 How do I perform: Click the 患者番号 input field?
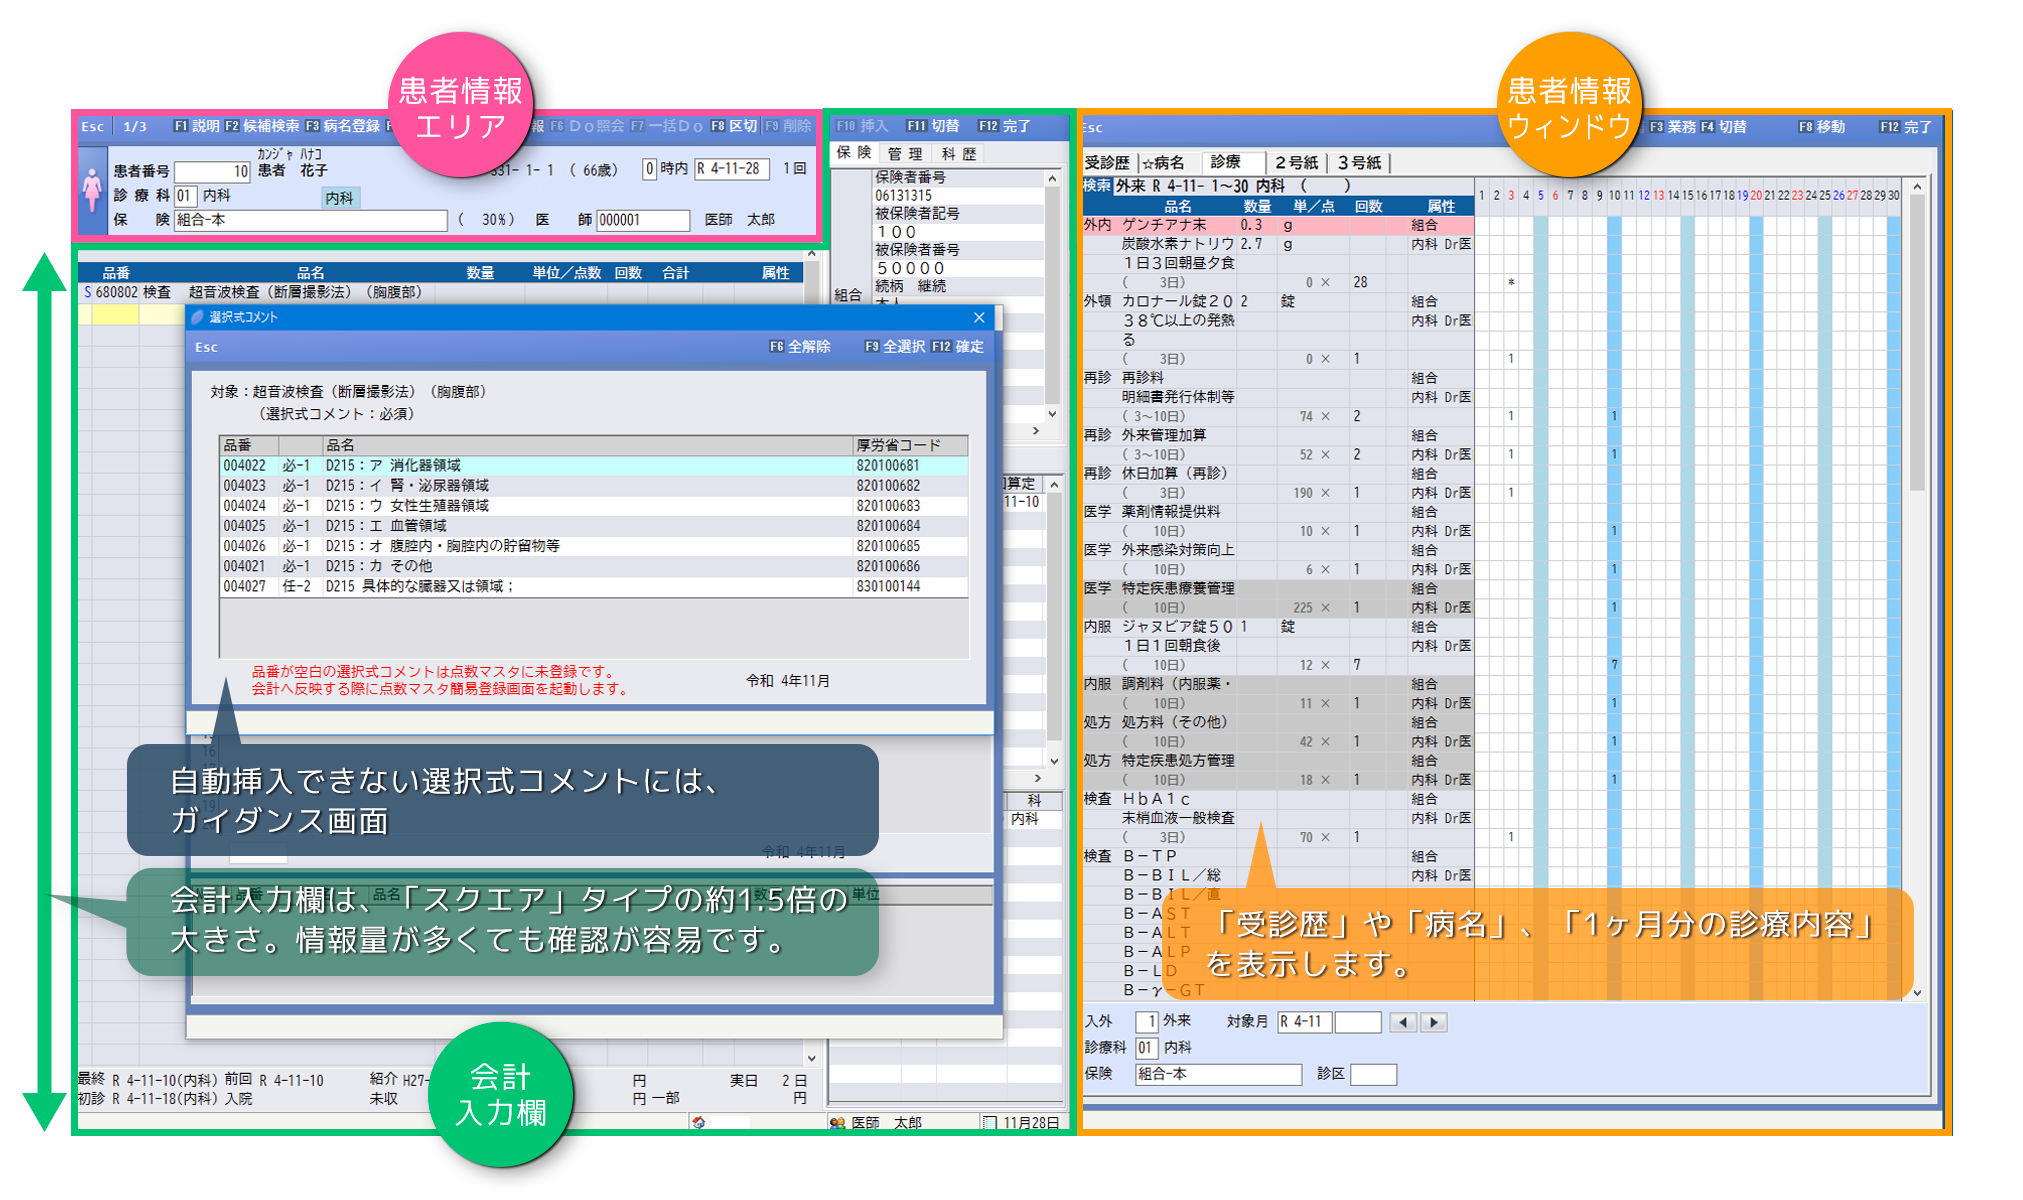pyautogui.click(x=212, y=171)
